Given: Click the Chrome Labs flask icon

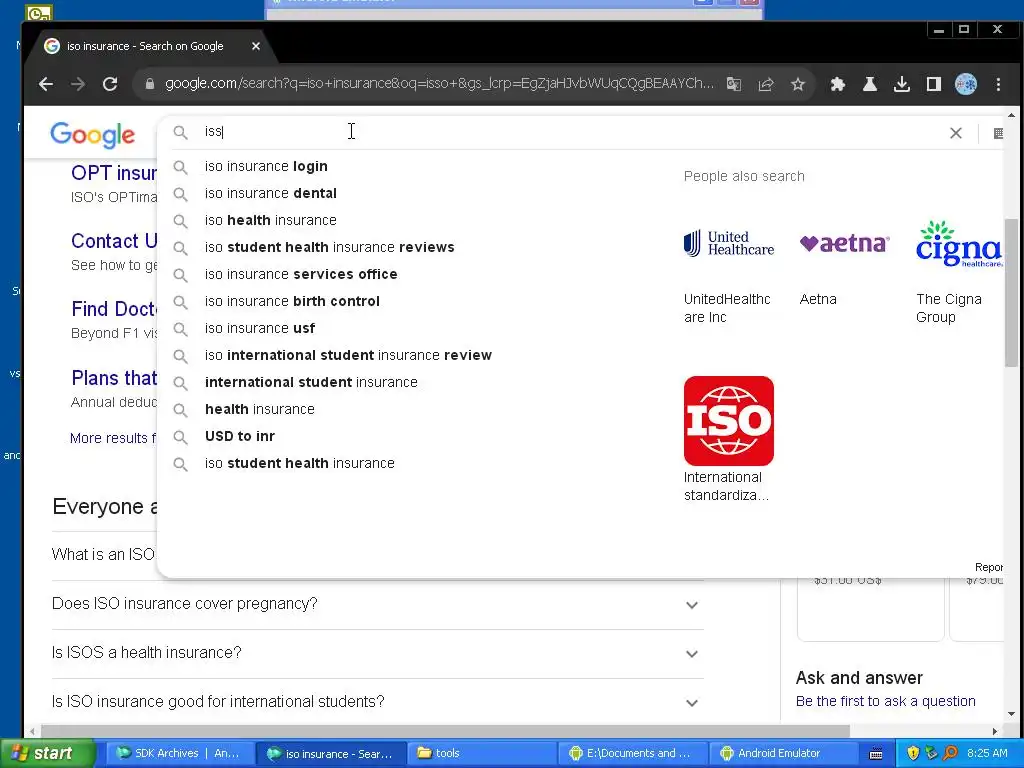Looking at the screenshot, I should point(869,84).
